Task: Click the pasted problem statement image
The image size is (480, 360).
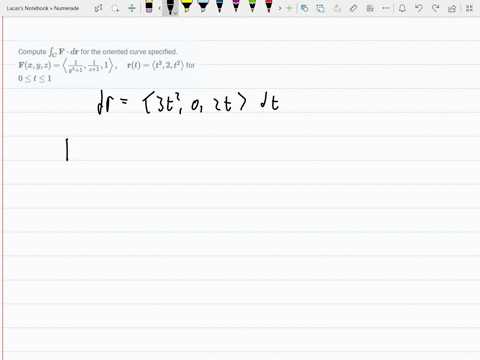Action: click(107, 64)
